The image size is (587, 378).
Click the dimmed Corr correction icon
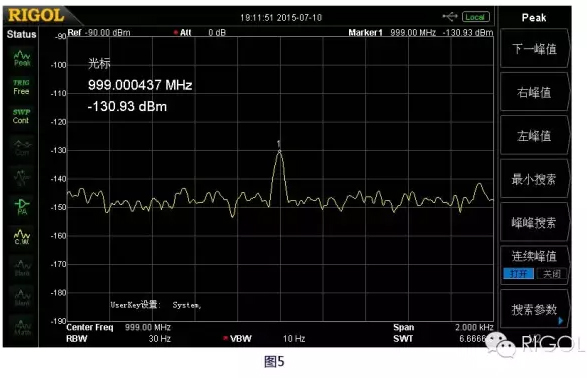(22, 147)
